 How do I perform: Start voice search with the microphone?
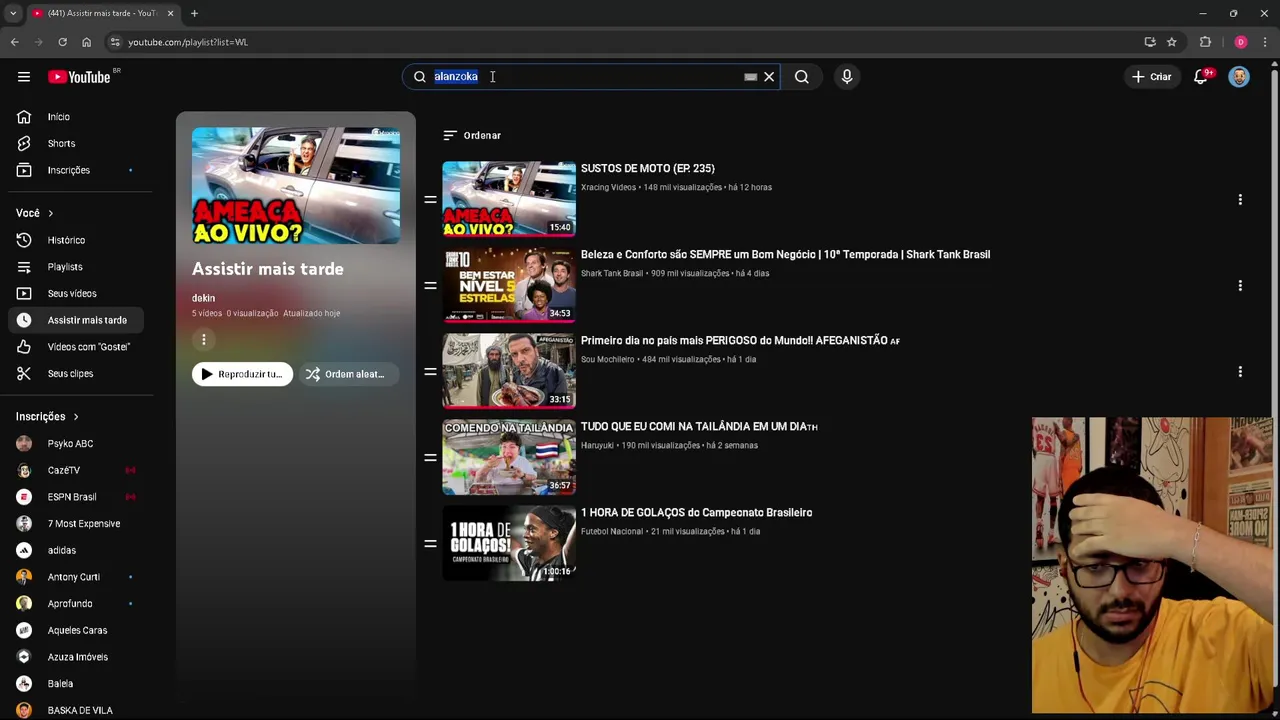point(847,77)
